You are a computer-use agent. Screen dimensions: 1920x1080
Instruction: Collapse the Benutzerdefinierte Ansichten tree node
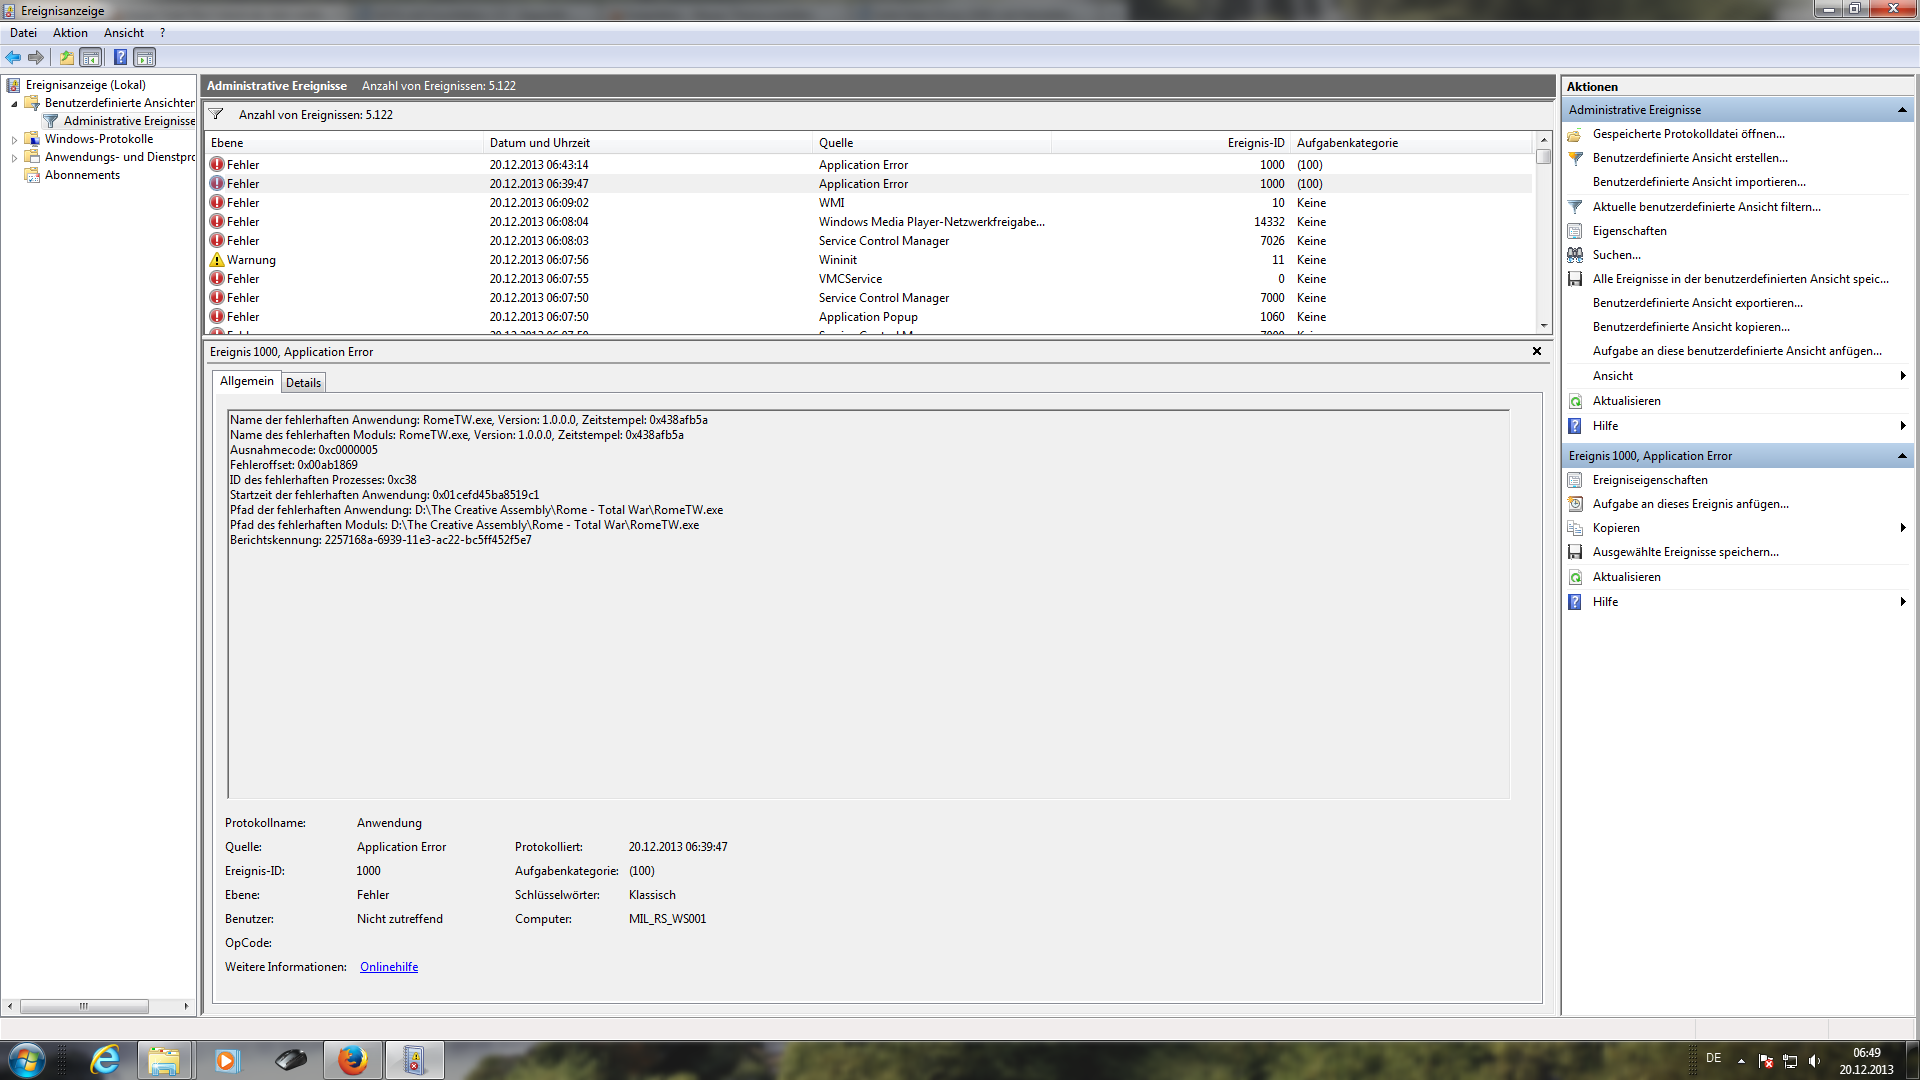14,104
